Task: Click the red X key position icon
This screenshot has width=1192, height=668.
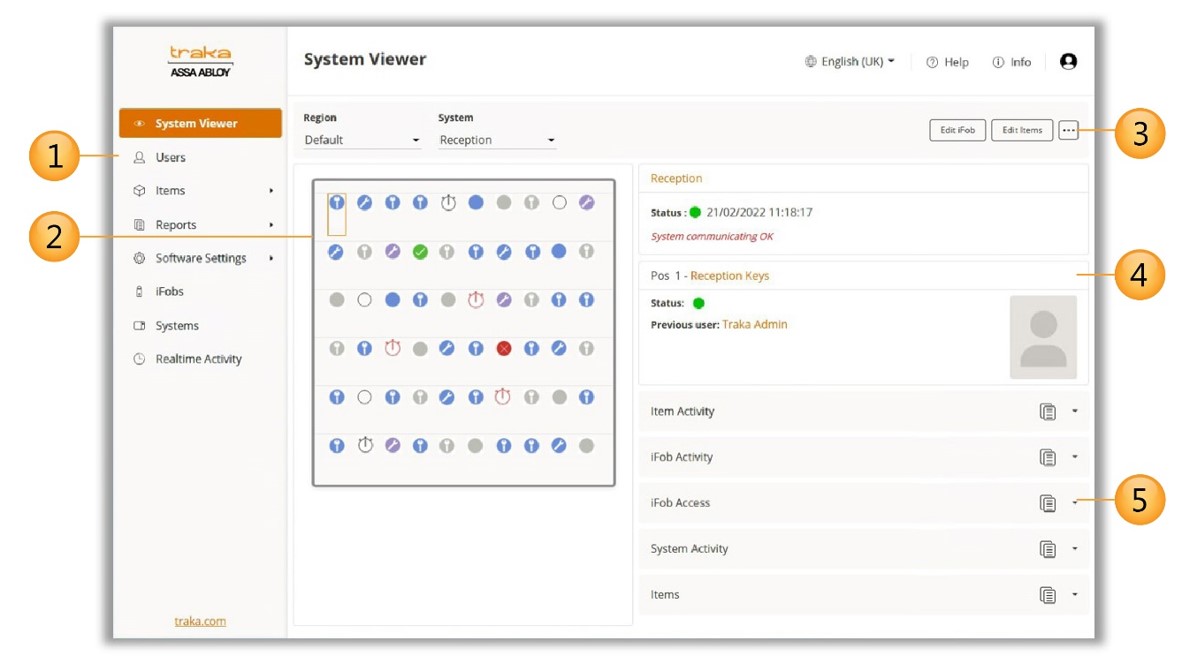Action: tap(504, 348)
